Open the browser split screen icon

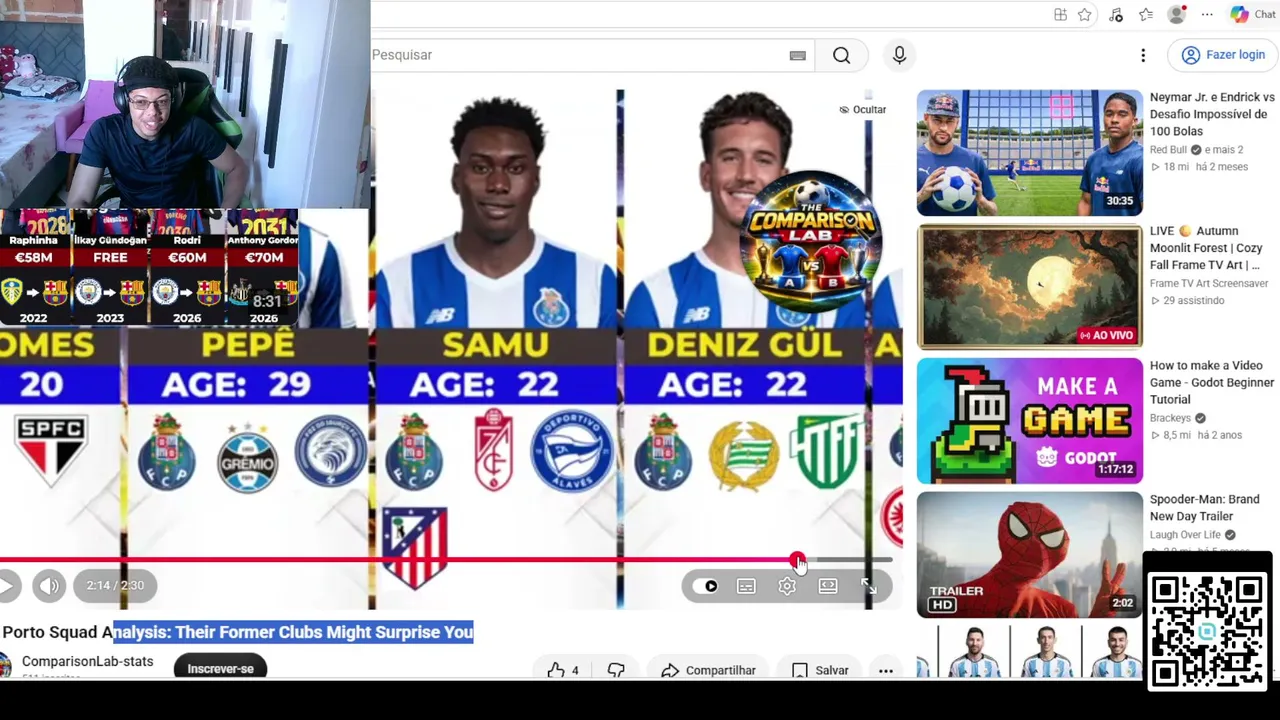1060,14
